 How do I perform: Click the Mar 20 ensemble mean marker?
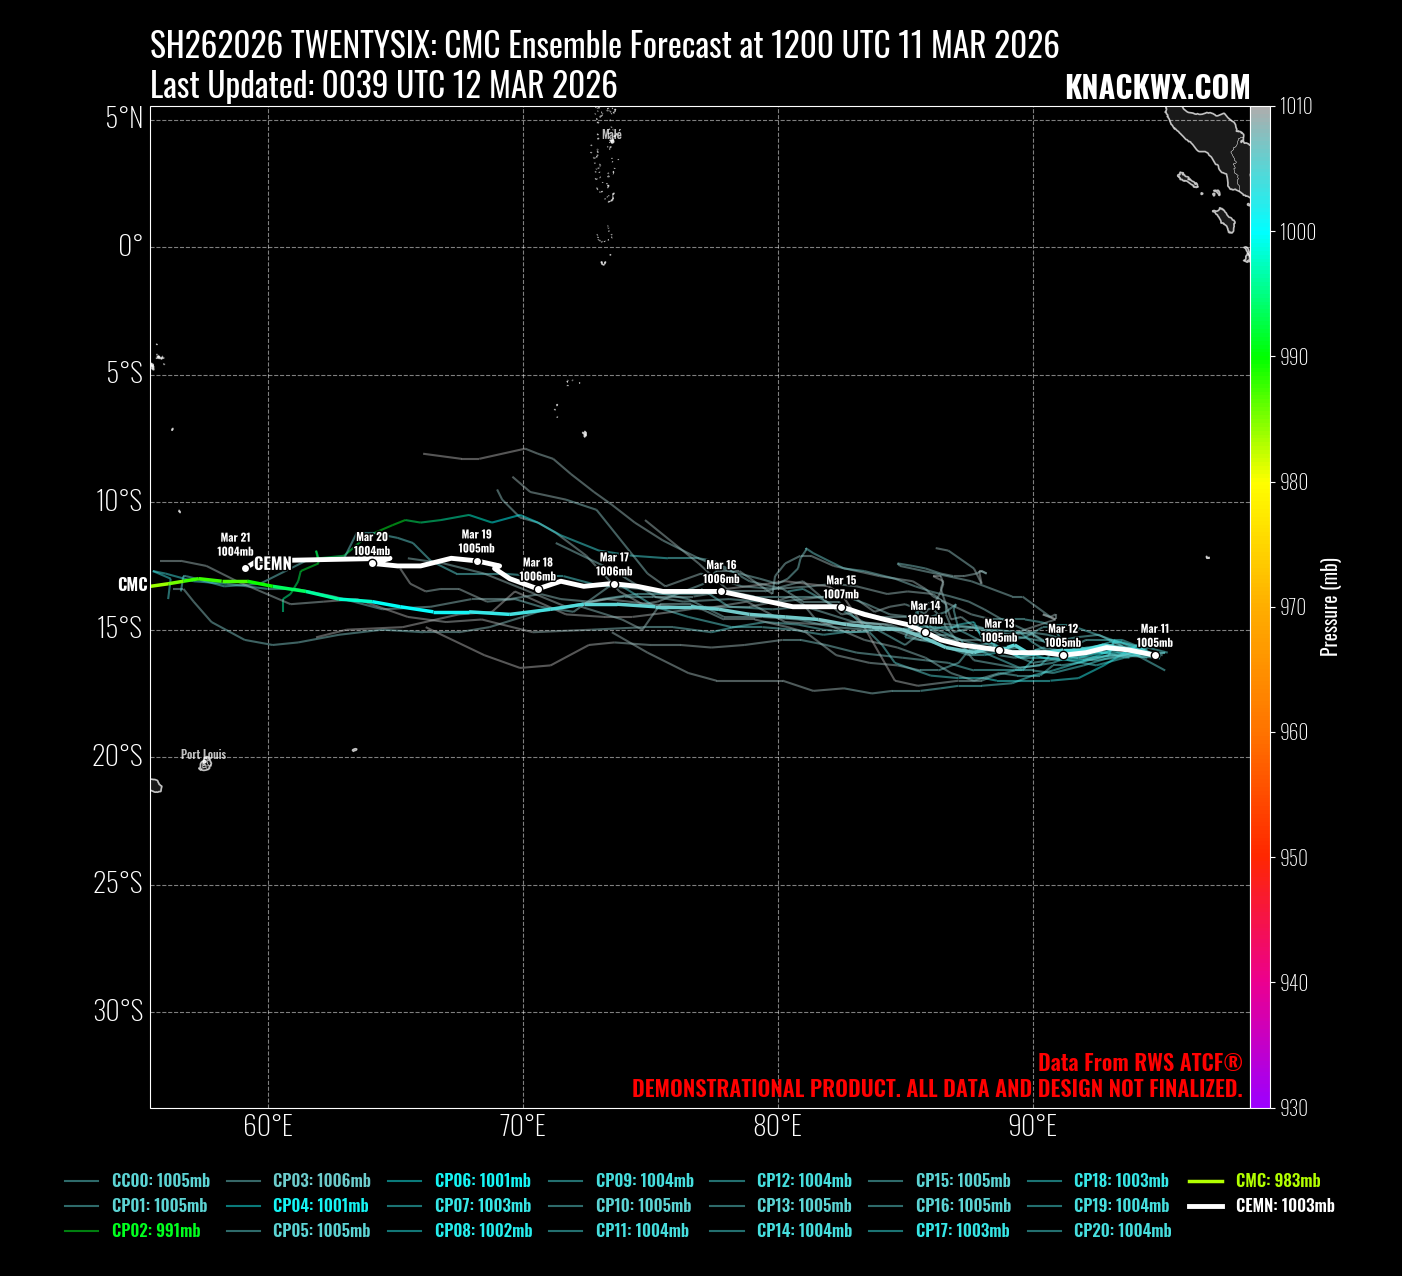tap(372, 563)
